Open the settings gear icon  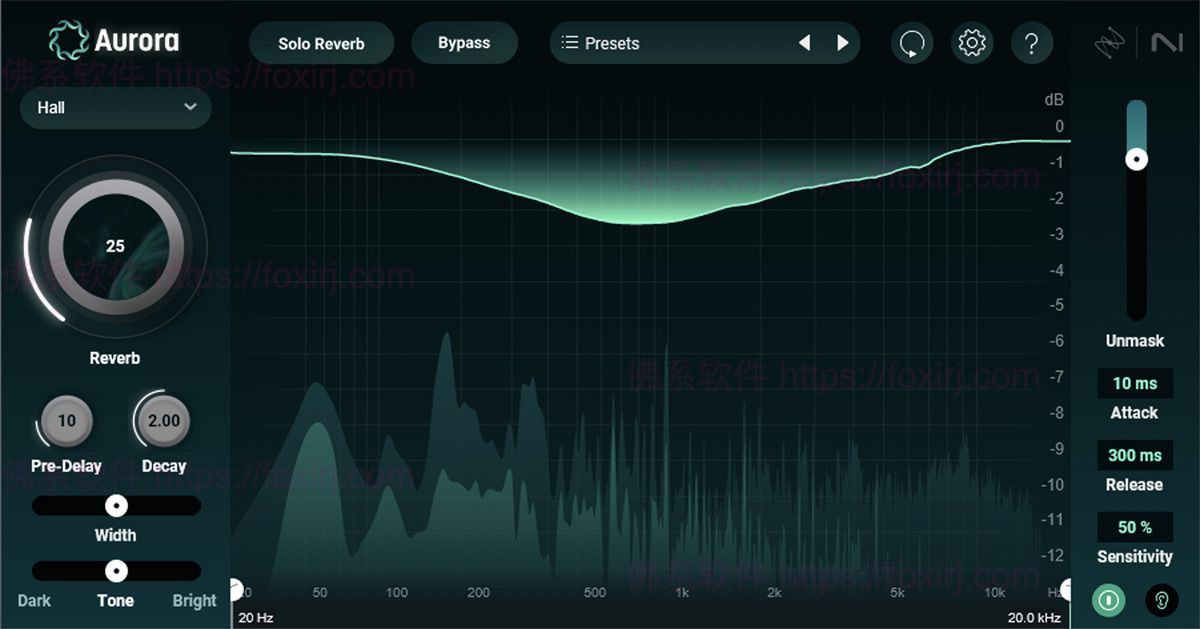point(972,43)
